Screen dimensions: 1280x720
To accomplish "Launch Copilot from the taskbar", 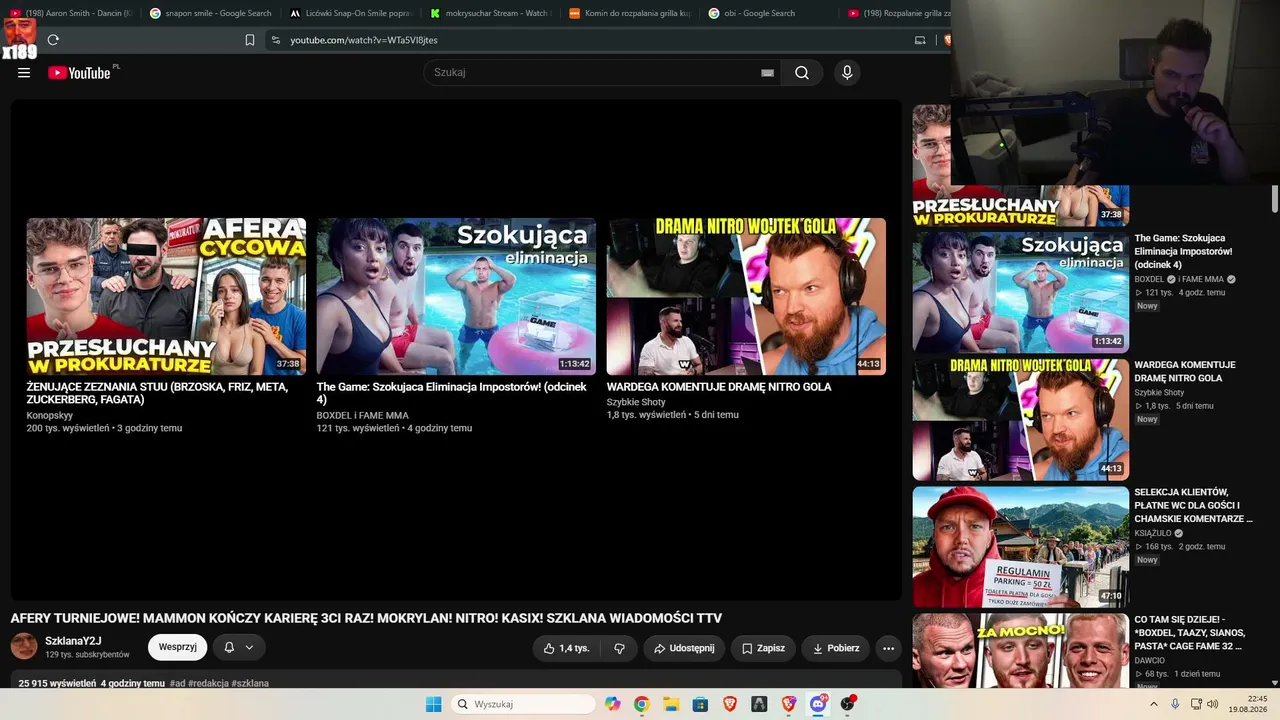I will 612,704.
